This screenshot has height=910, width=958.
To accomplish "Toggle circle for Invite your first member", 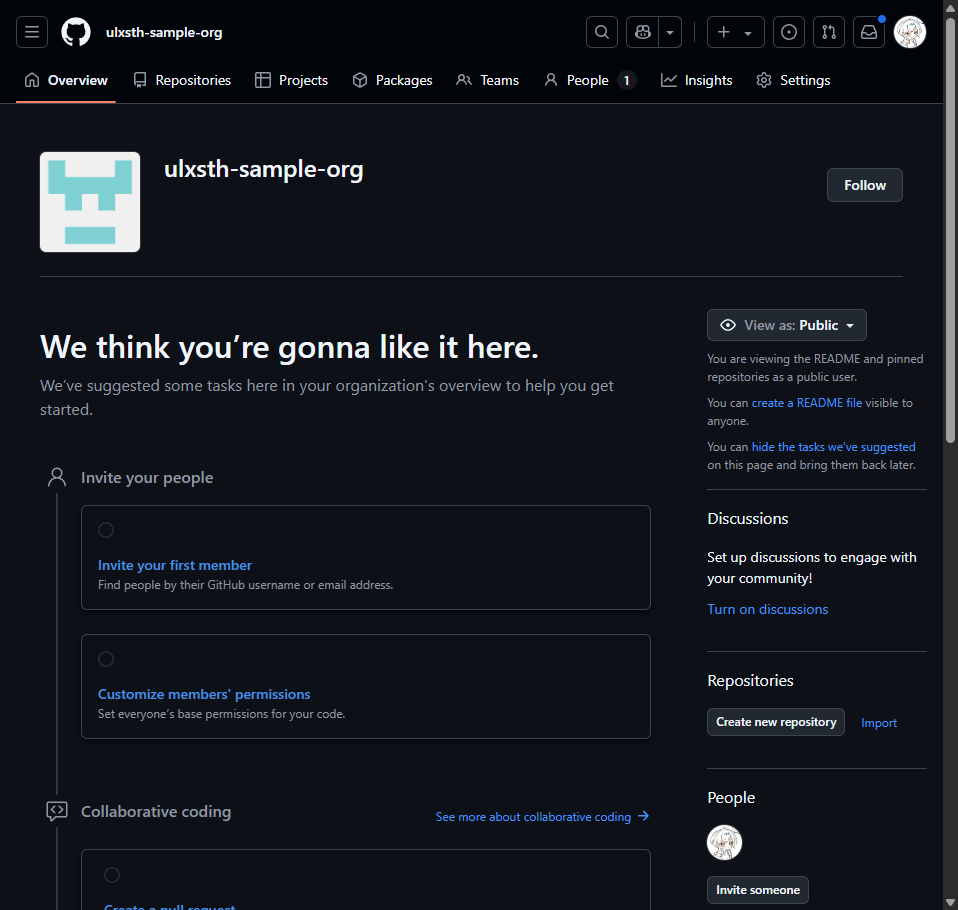I will 106,530.
